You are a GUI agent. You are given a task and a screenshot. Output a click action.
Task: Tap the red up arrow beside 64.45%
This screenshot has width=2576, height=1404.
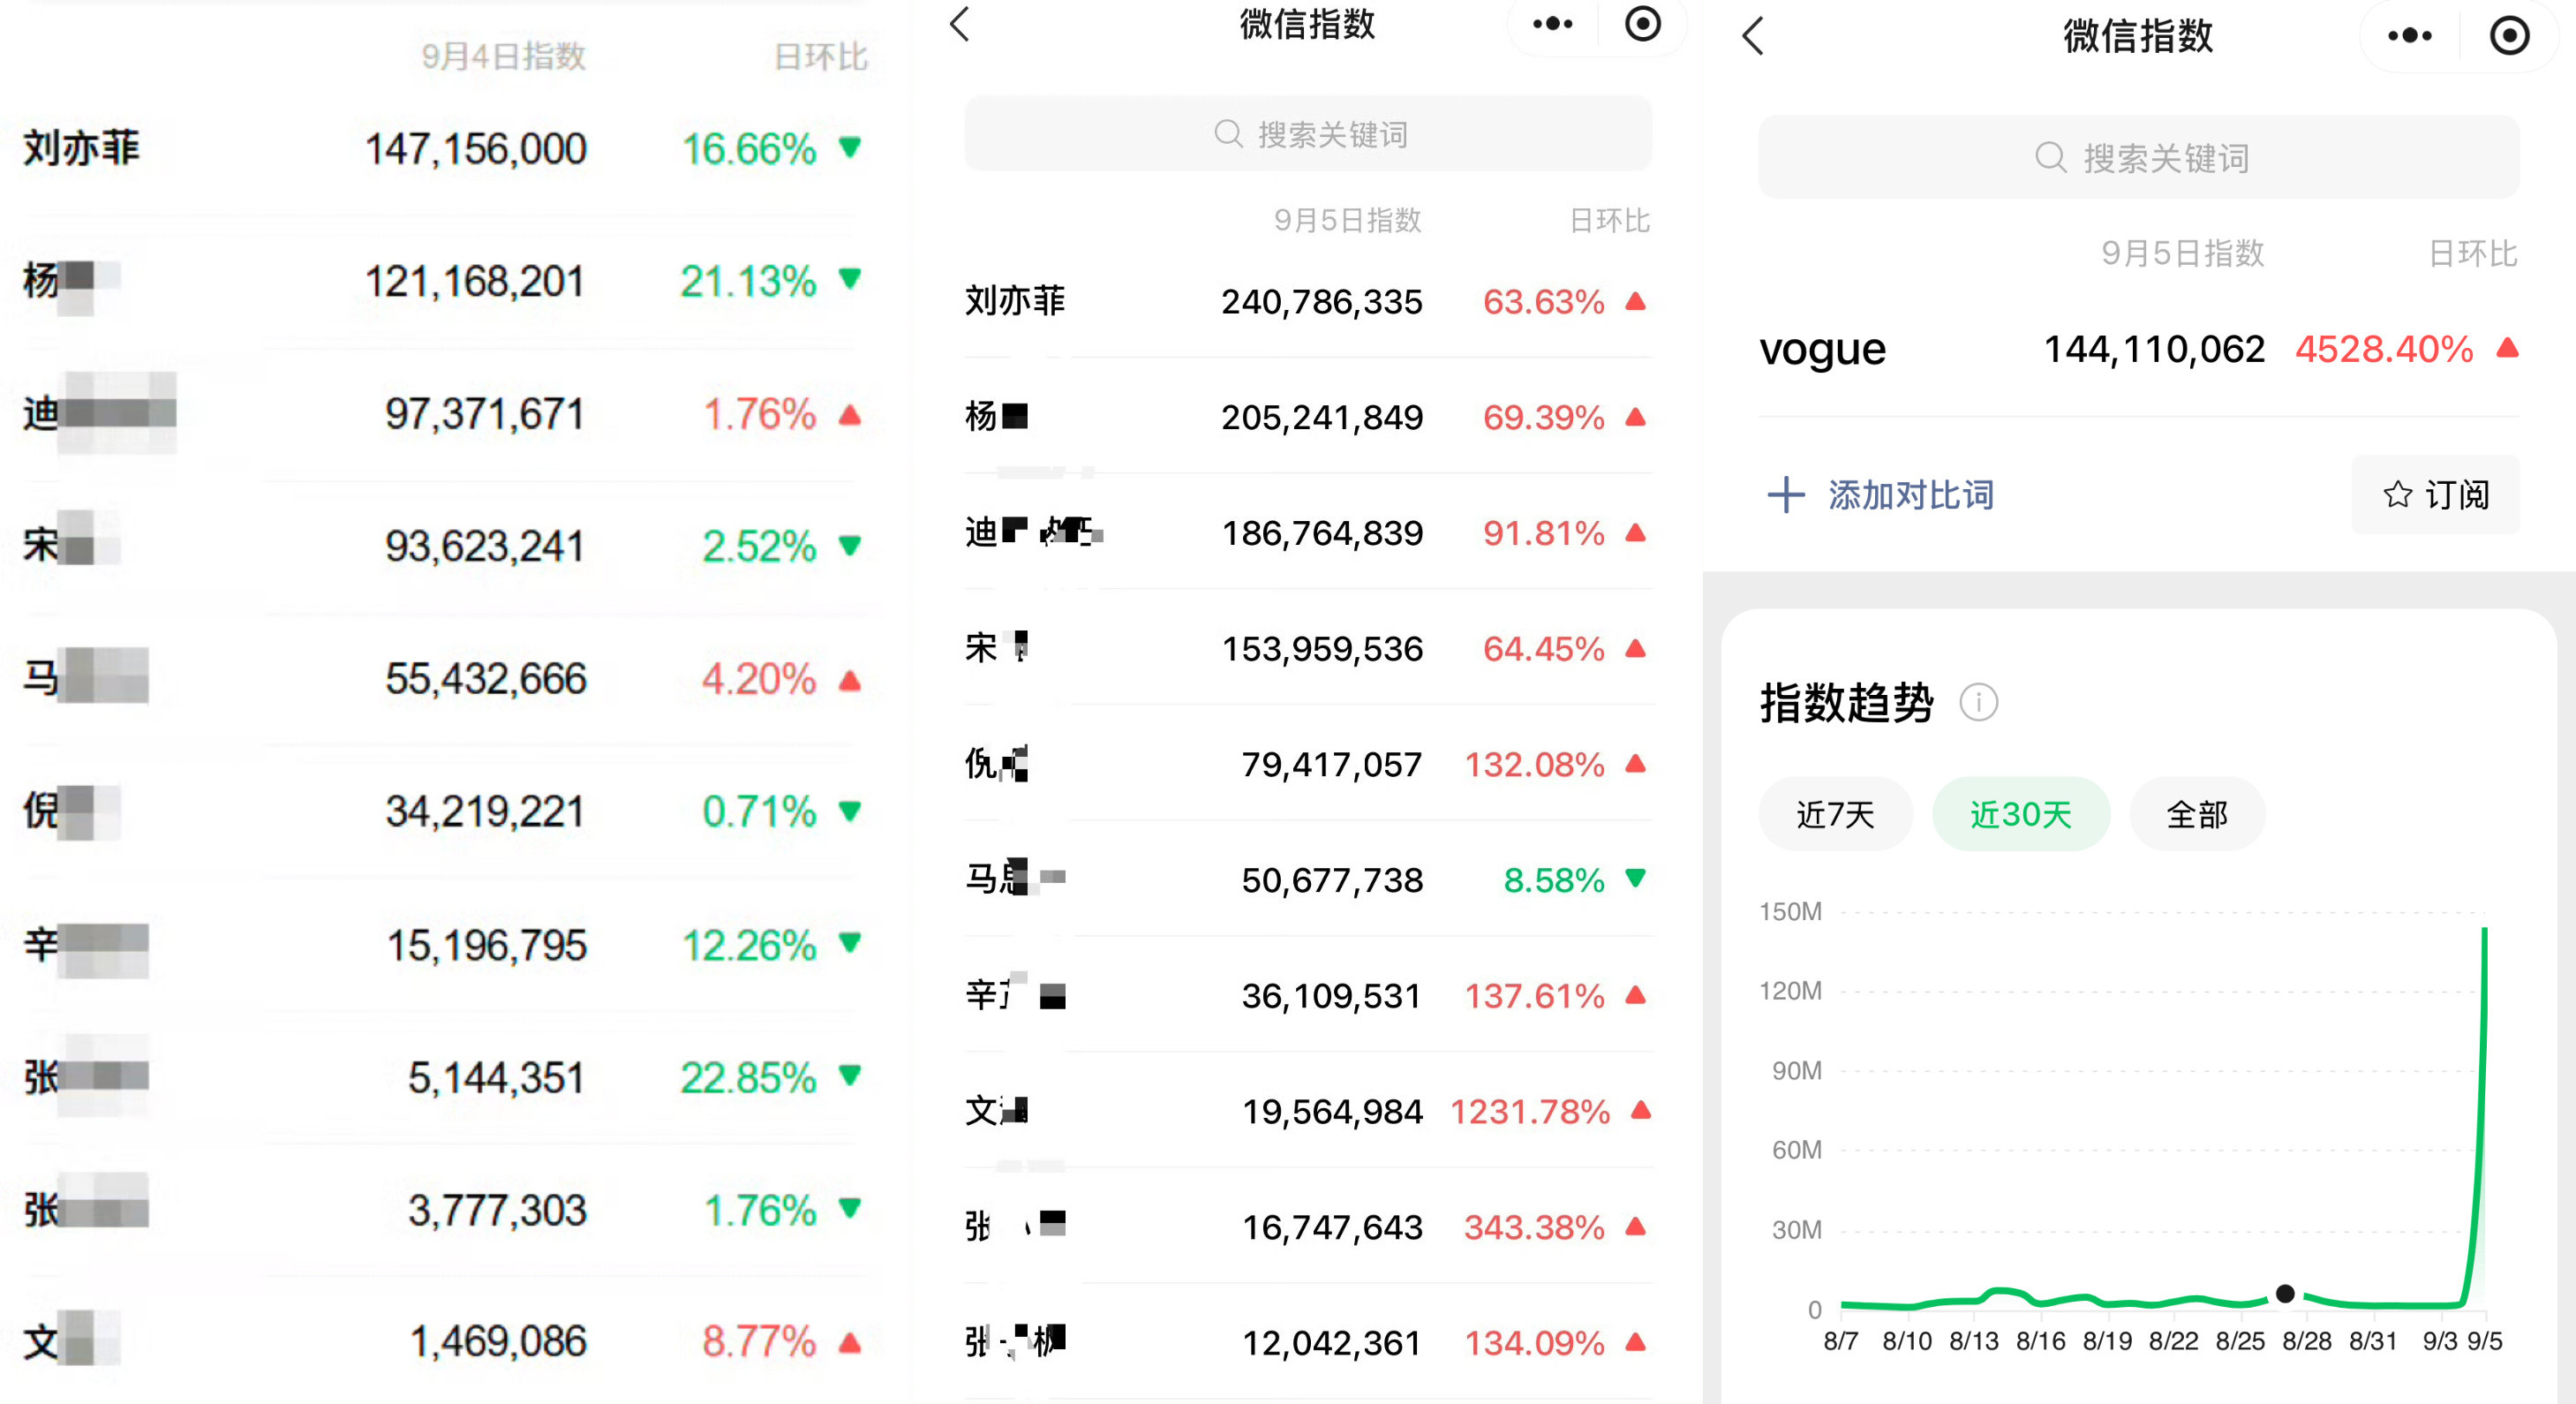(x=1636, y=648)
